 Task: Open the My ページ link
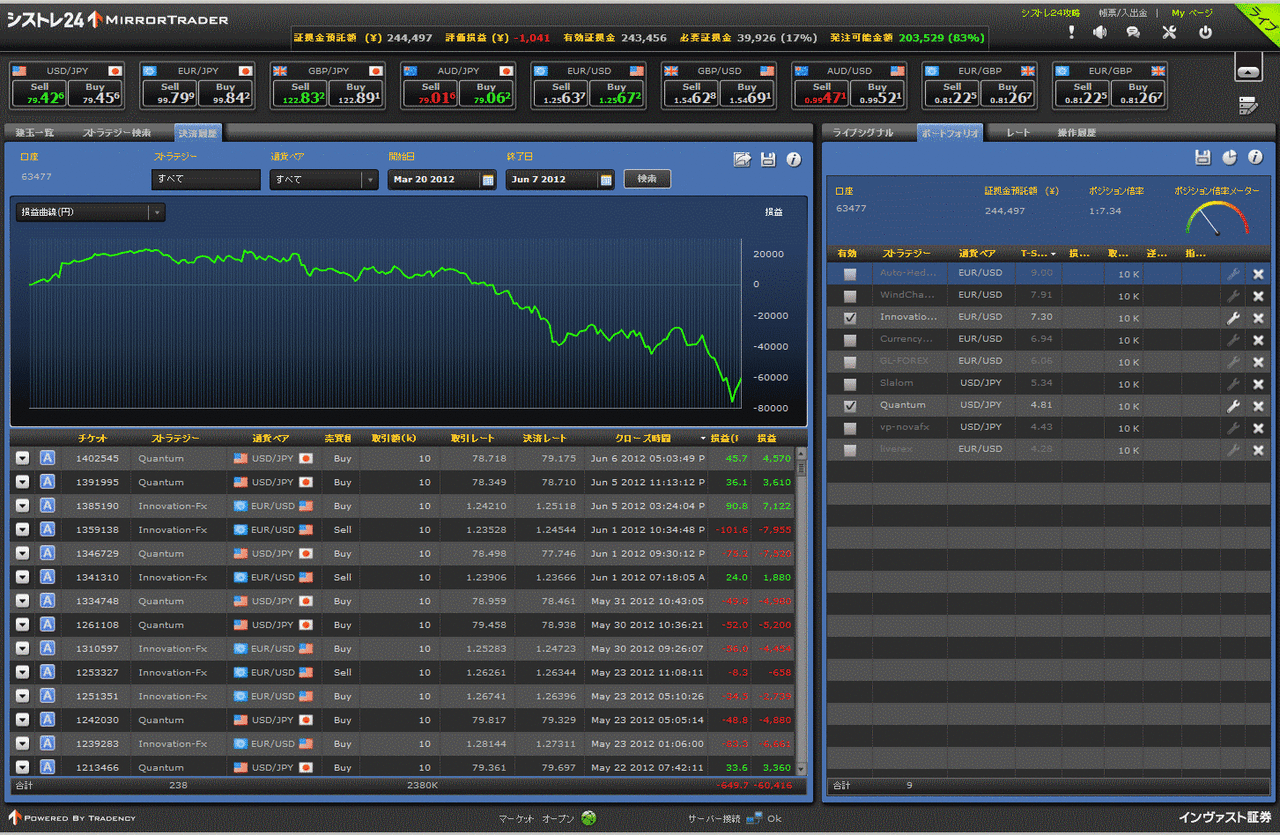pyautogui.click(x=1192, y=13)
